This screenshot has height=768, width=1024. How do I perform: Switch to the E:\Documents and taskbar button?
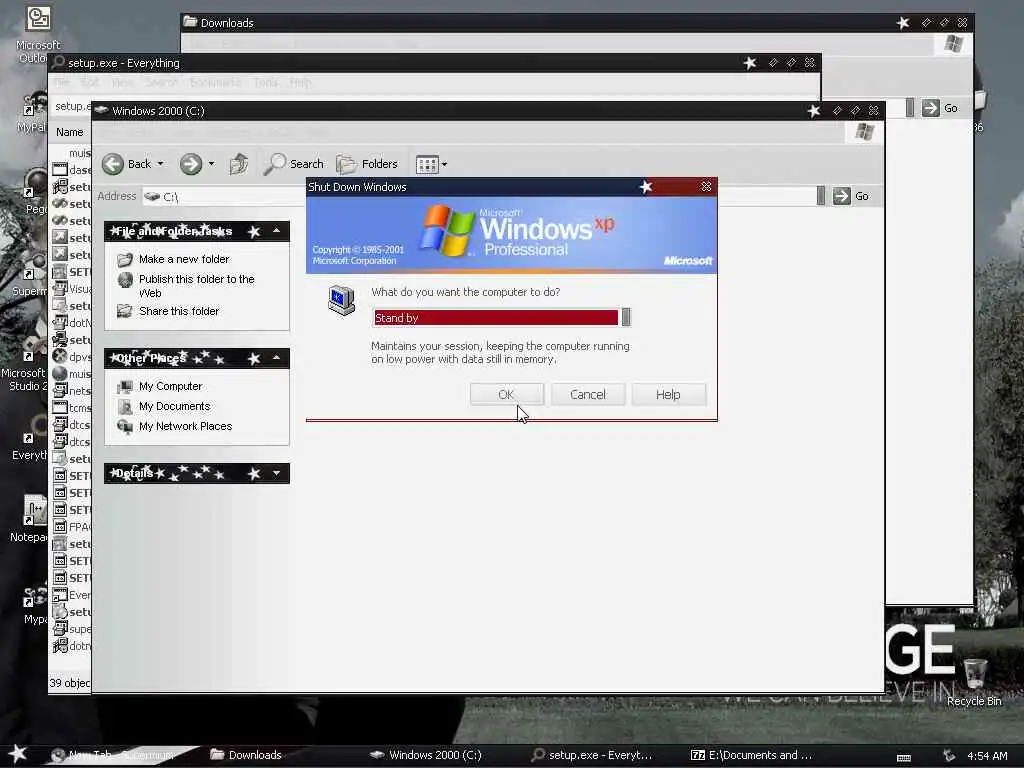pyautogui.click(x=752, y=755)
